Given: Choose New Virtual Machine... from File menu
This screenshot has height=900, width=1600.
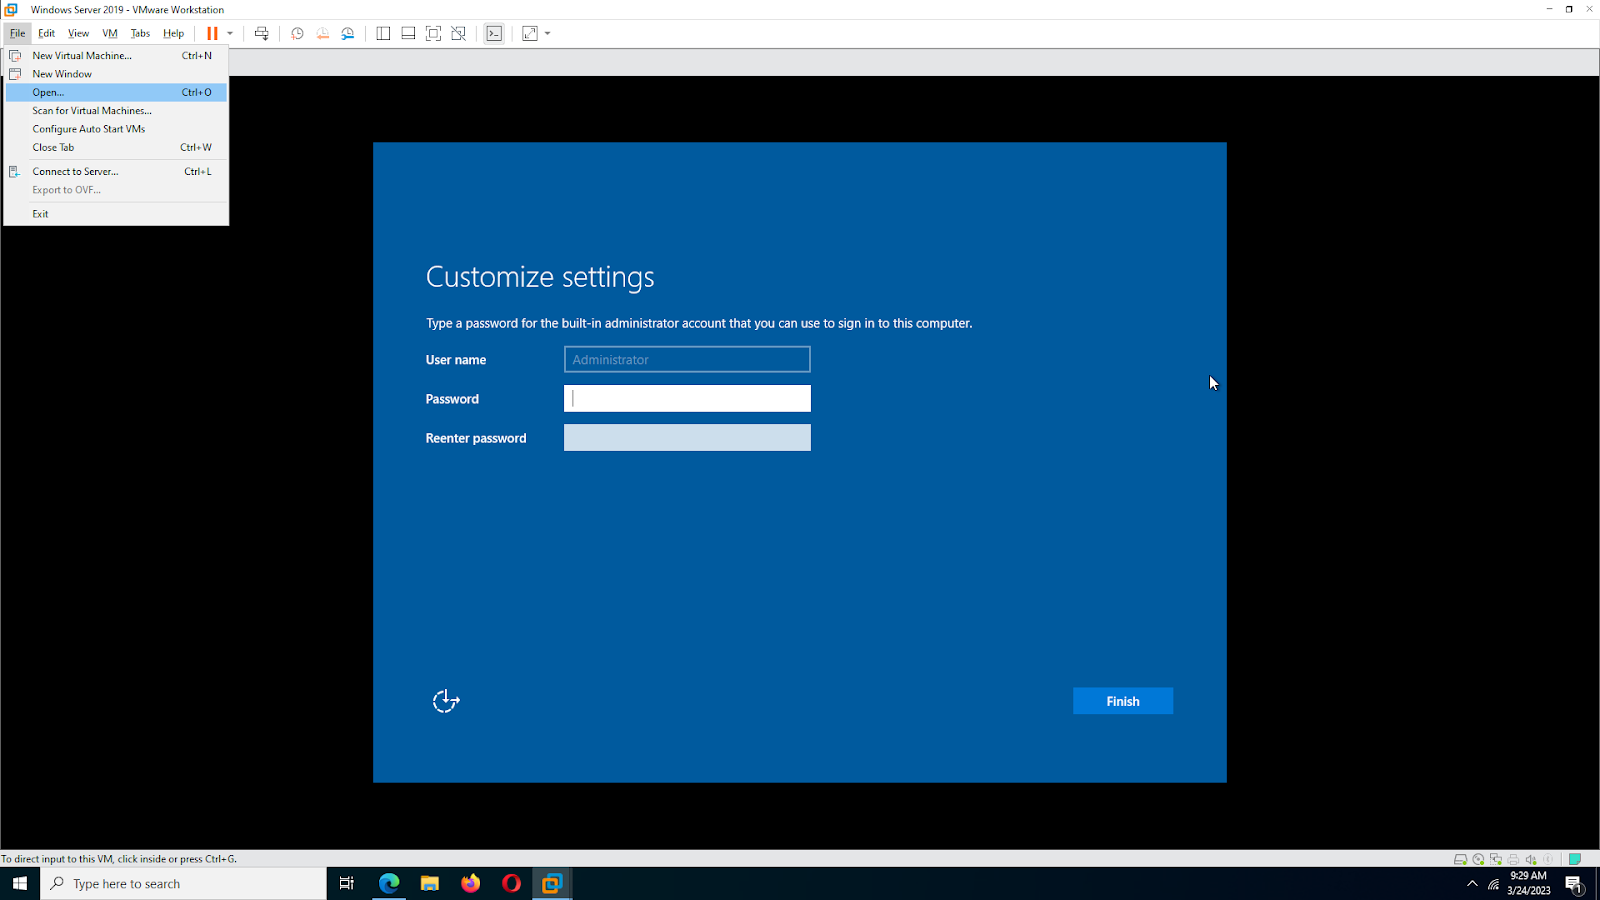Looking at the screenshot, I should point(116,56).
